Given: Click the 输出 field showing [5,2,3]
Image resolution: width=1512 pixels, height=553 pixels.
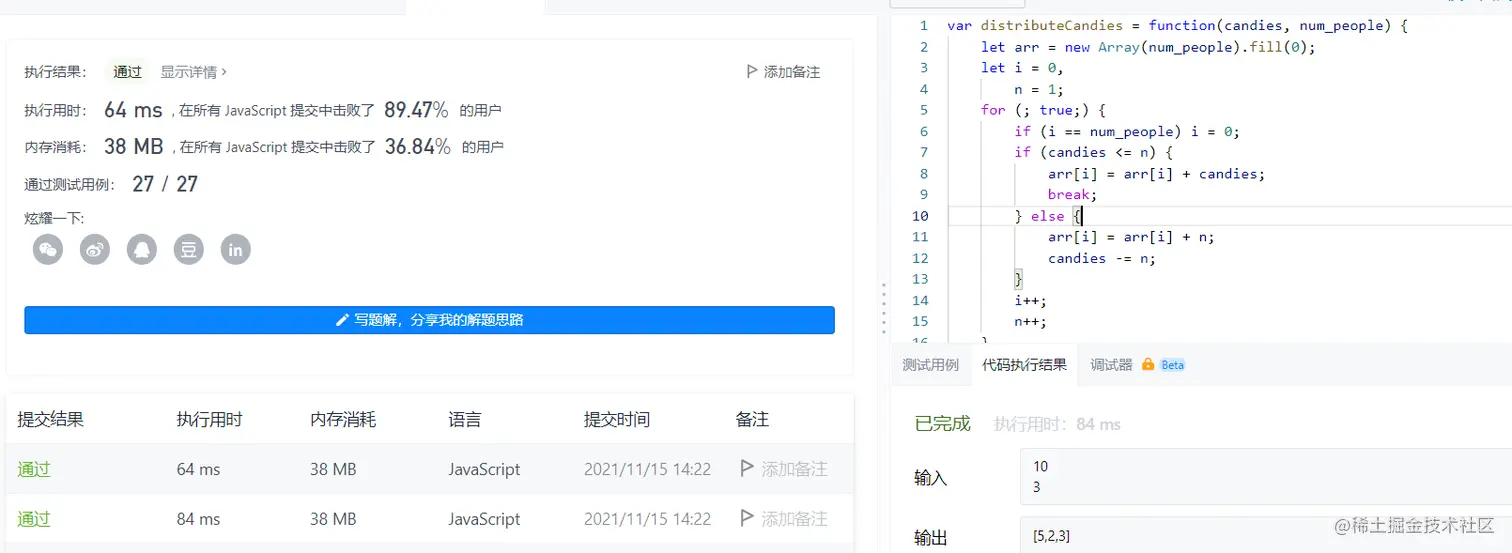Looking at the screenshot, I should click(1265, 535).
